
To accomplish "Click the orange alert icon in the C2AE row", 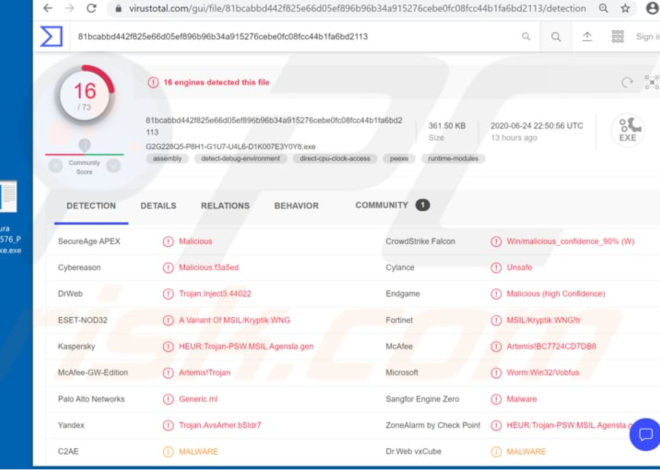I will [x=168, y=452].
